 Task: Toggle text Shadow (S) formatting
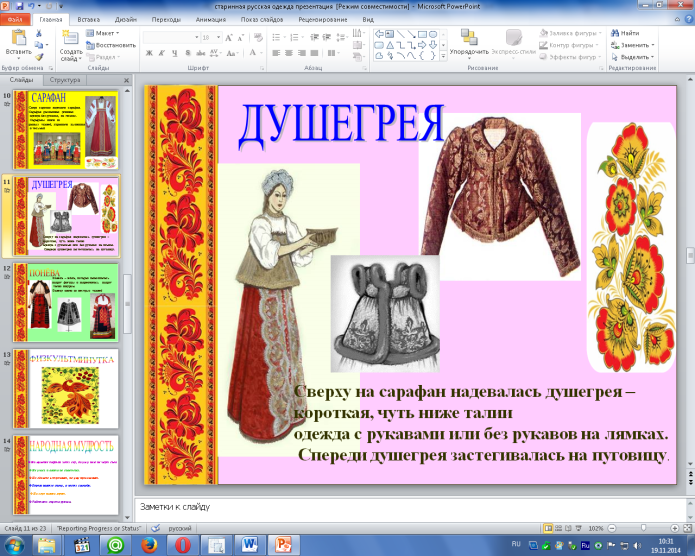tap(187, 53)
